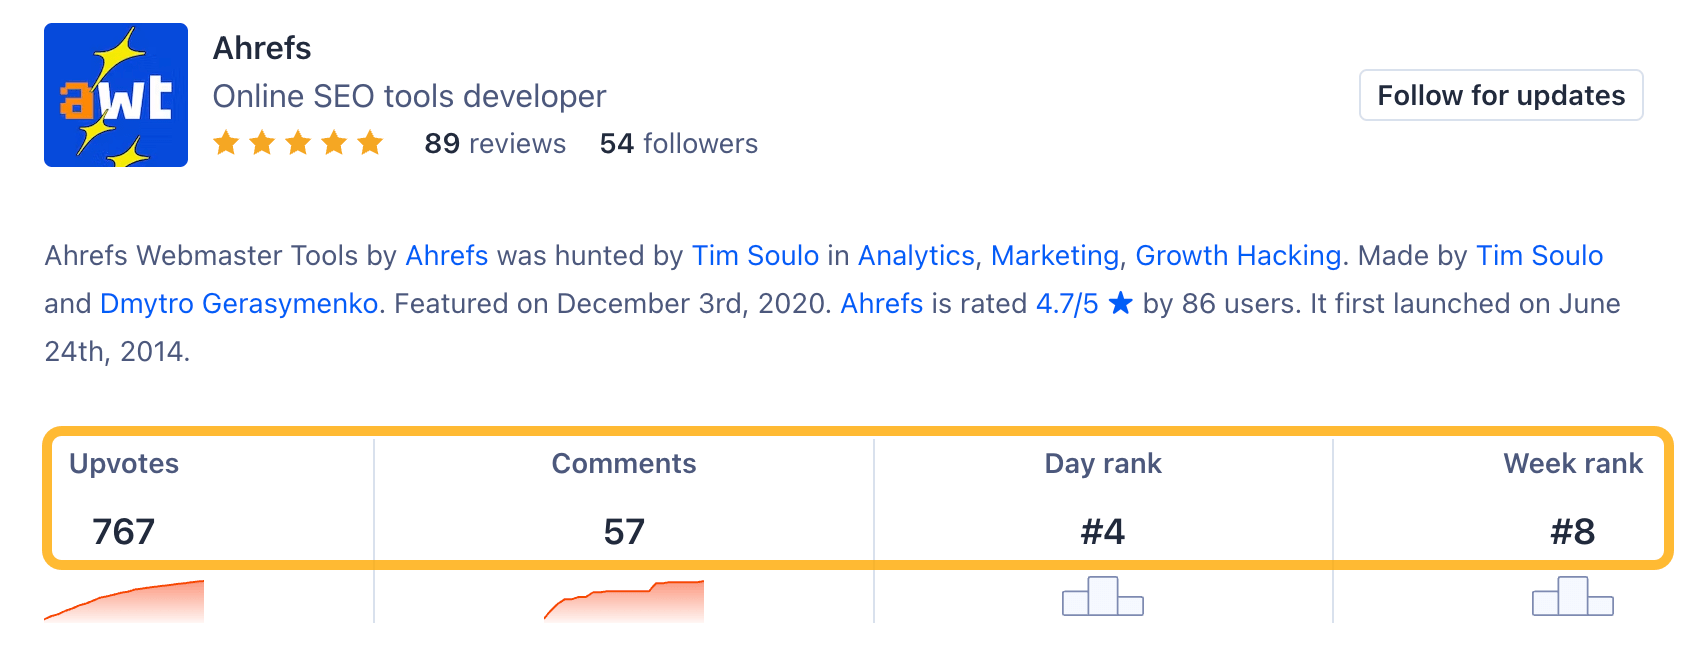This screenshot has width=1682, height=664.
Task: Open the Marketing category link
Action: coord(1054,256)
